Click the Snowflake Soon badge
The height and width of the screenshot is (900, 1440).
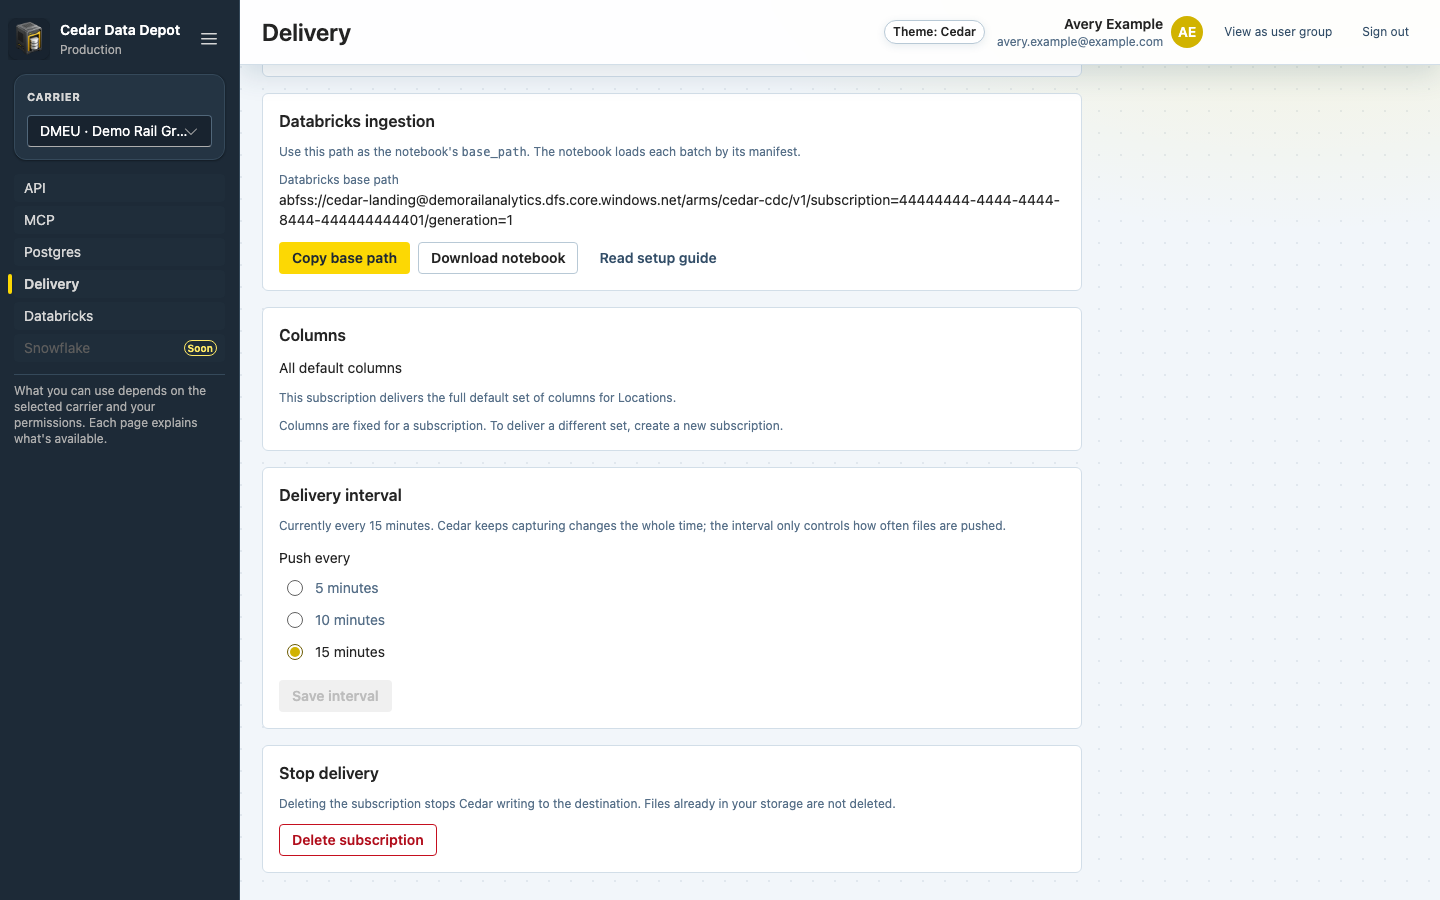coord(200,348)
